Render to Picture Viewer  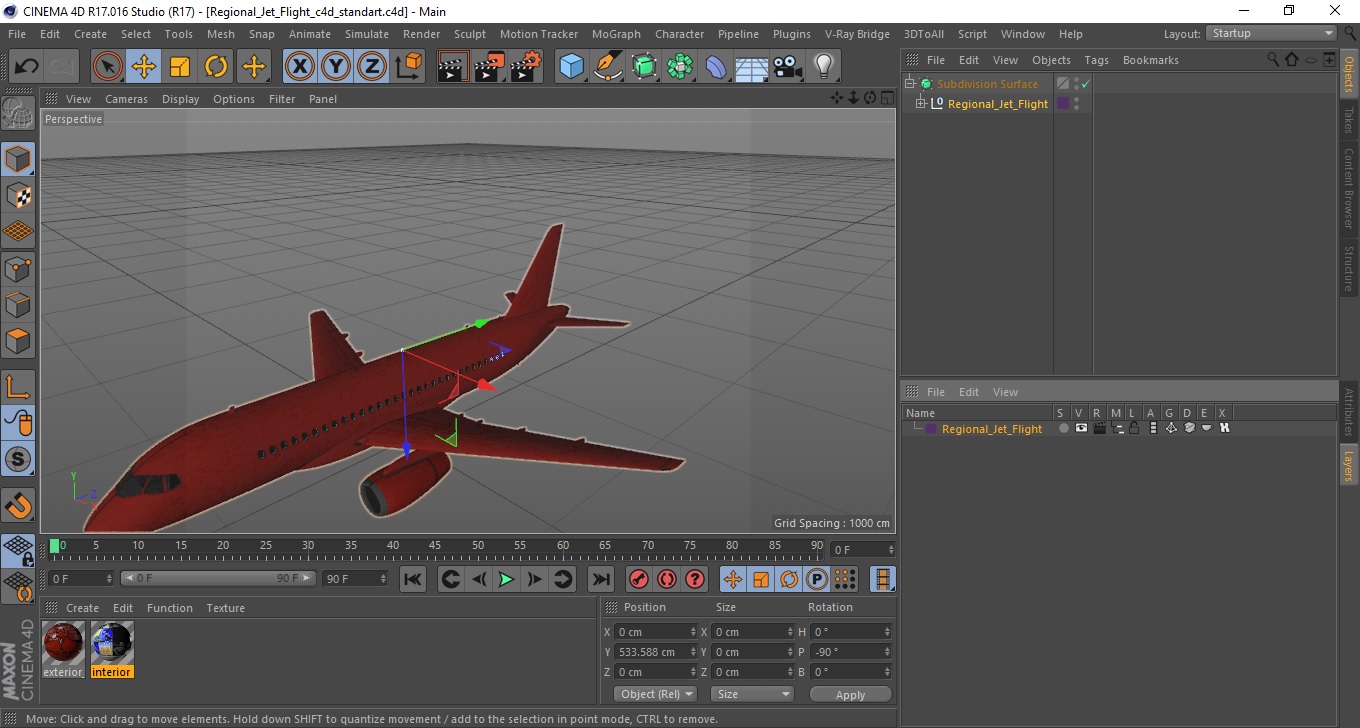click(489, 67)
